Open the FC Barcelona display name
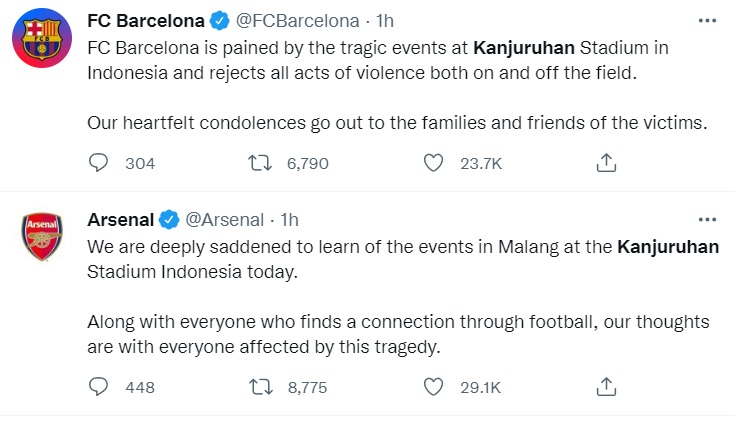This screenshot has height=428, width=735. pyautogui.click(x=146, y=21)
